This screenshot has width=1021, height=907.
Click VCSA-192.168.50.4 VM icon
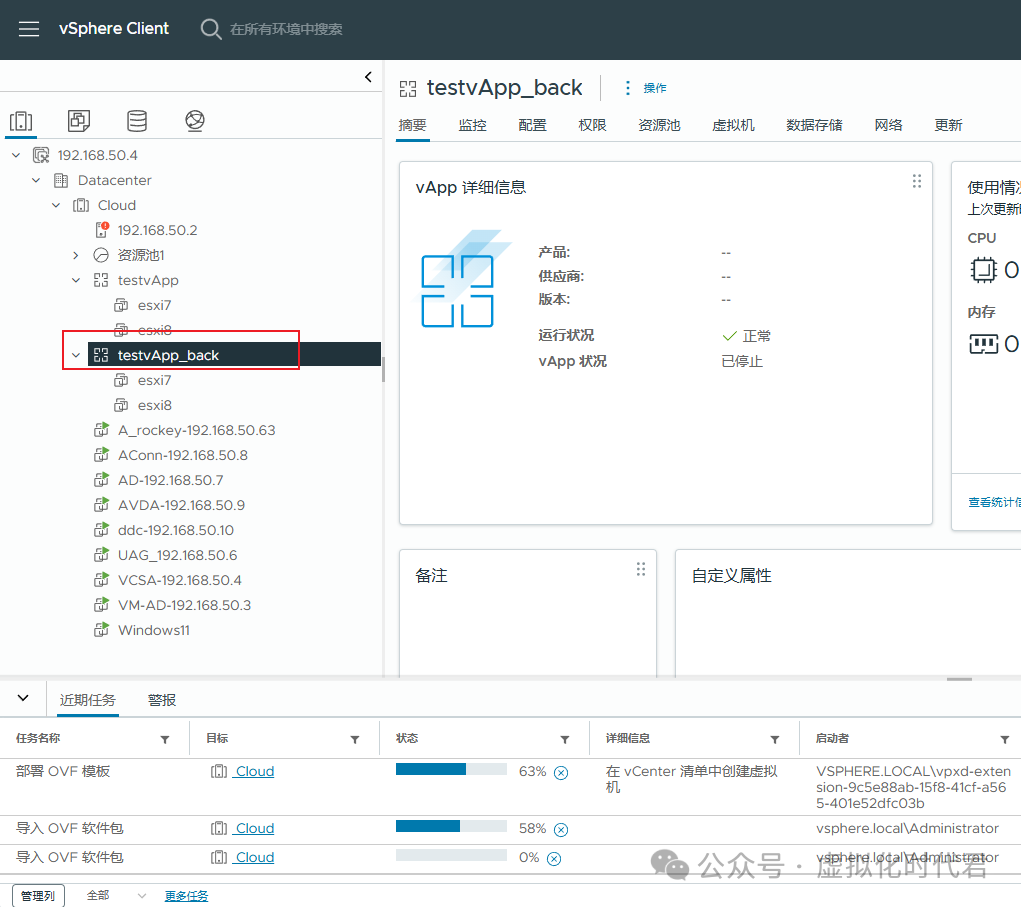tap(101, 580)
